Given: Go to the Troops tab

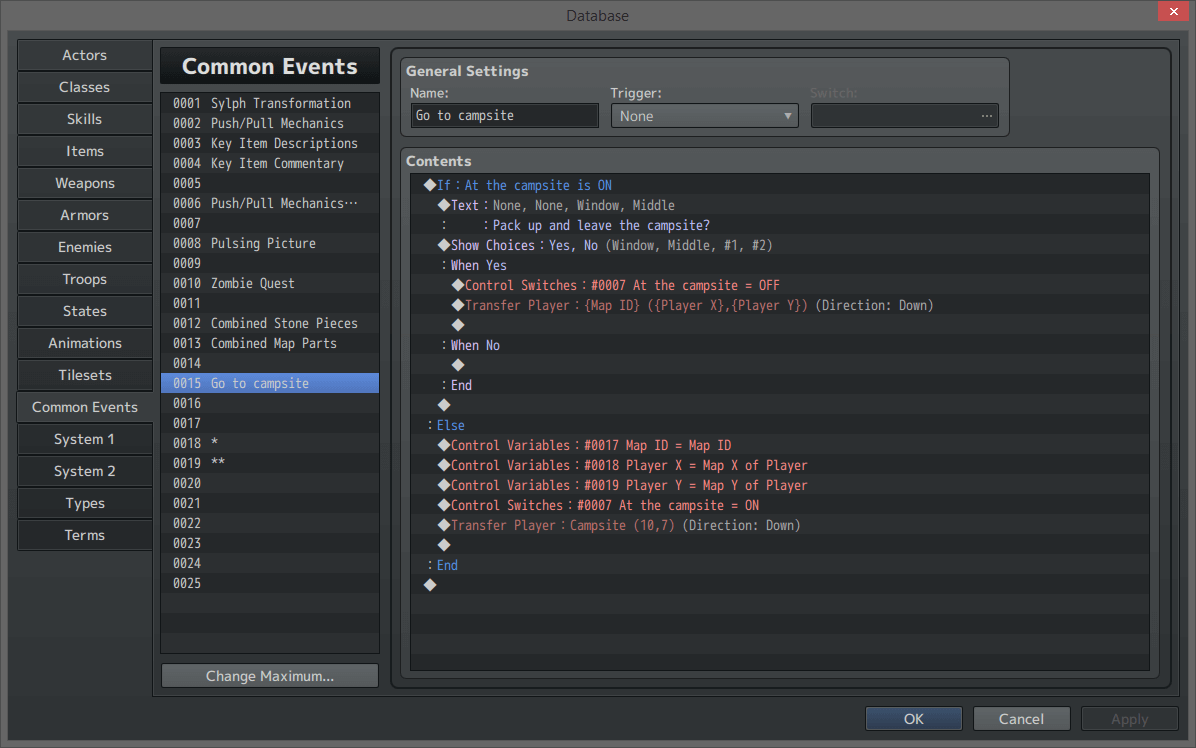Looking at the screenshot, I should [85, 279].
